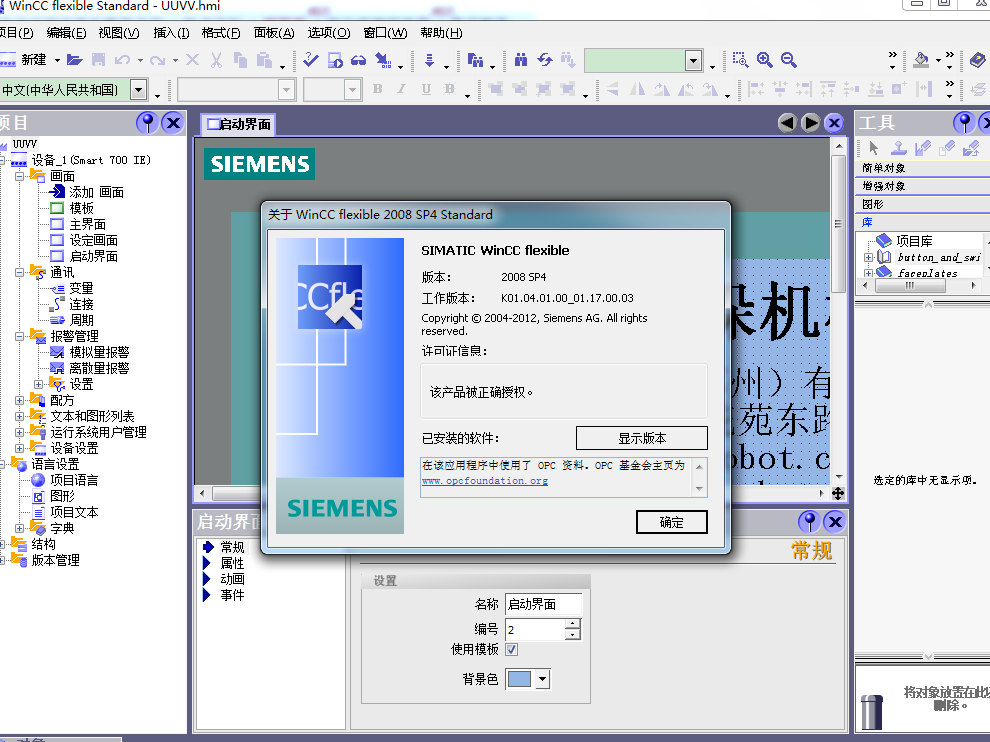The width and height of the screenshot is (990, 742).
Task: Expand the 文本和图形列表 node
Action: (x=20, y=416)
